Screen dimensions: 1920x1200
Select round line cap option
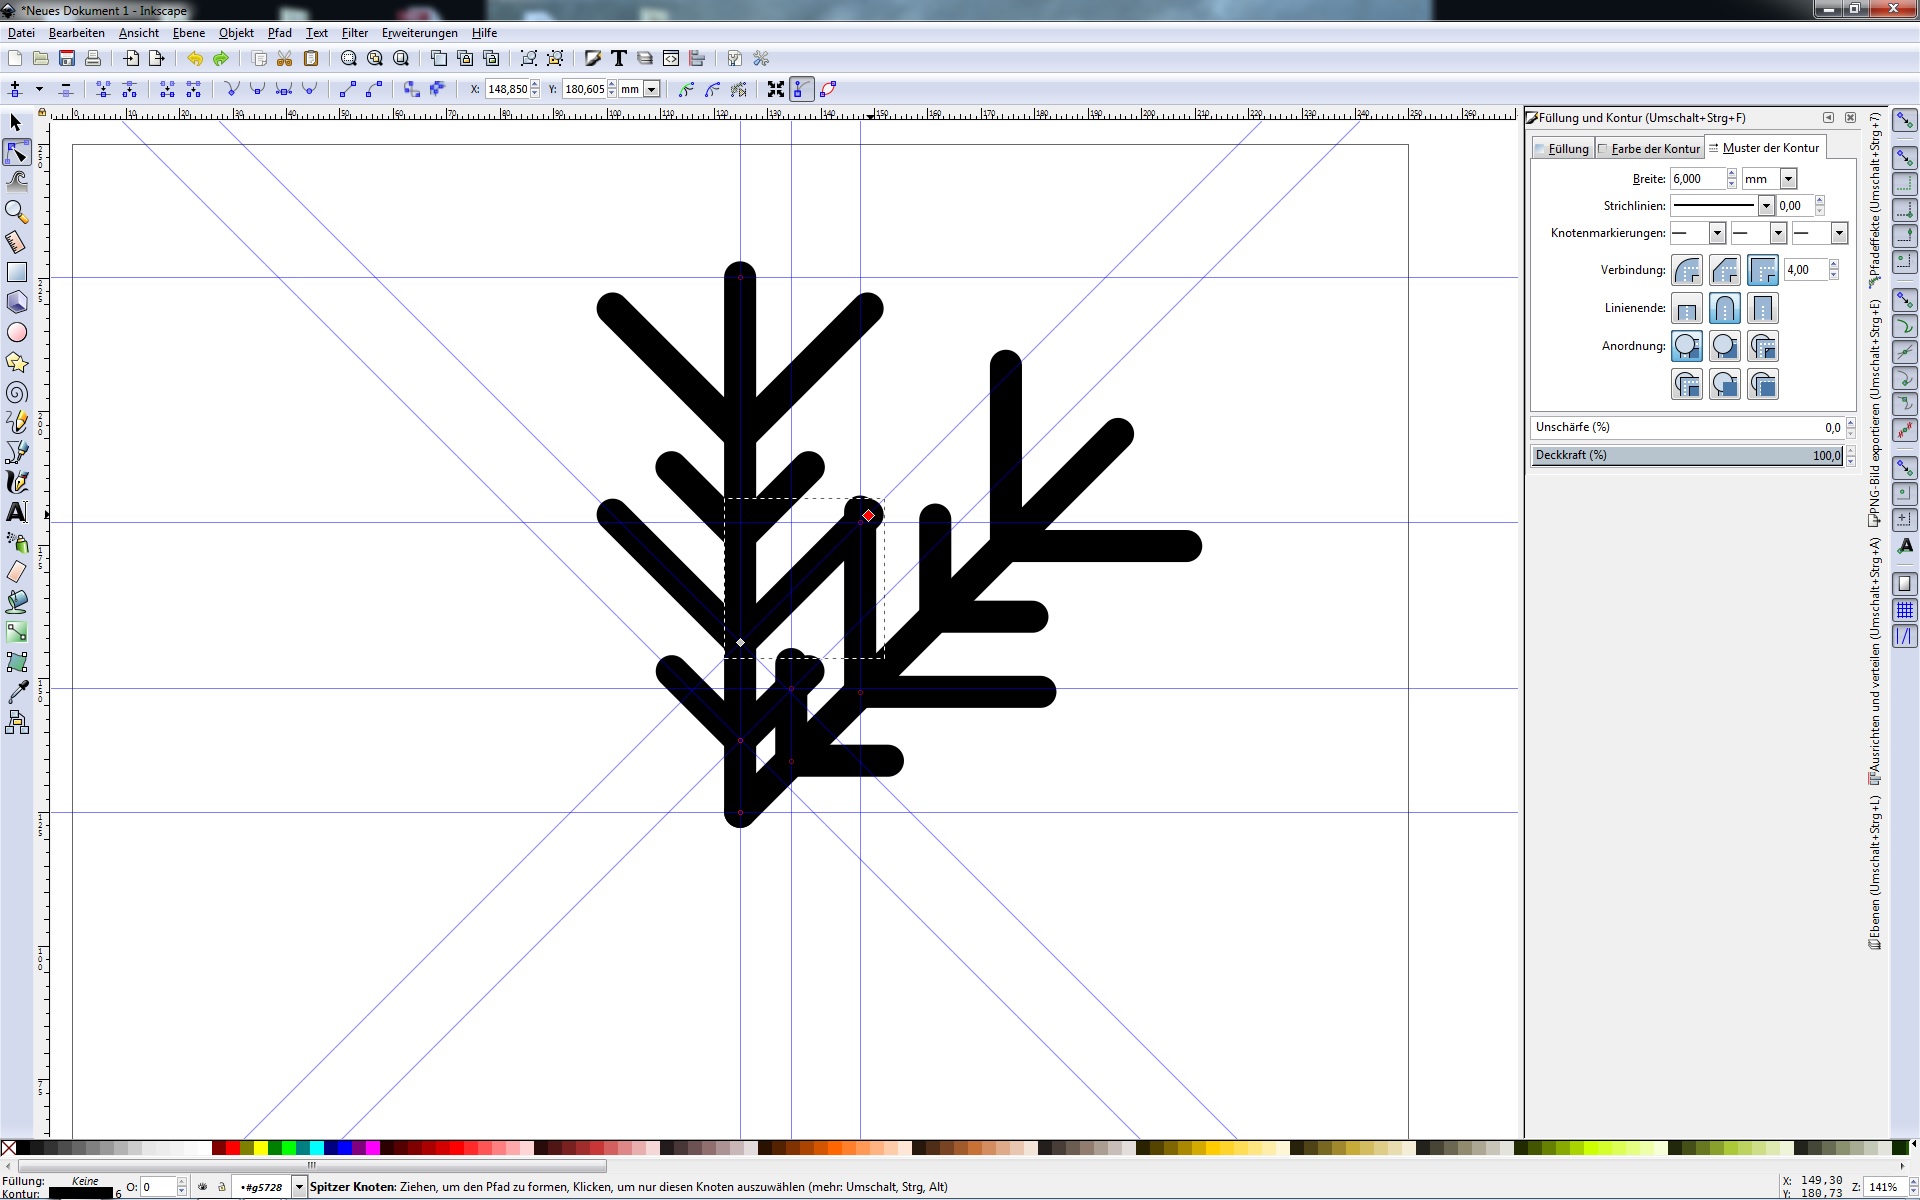point(1725,308)
